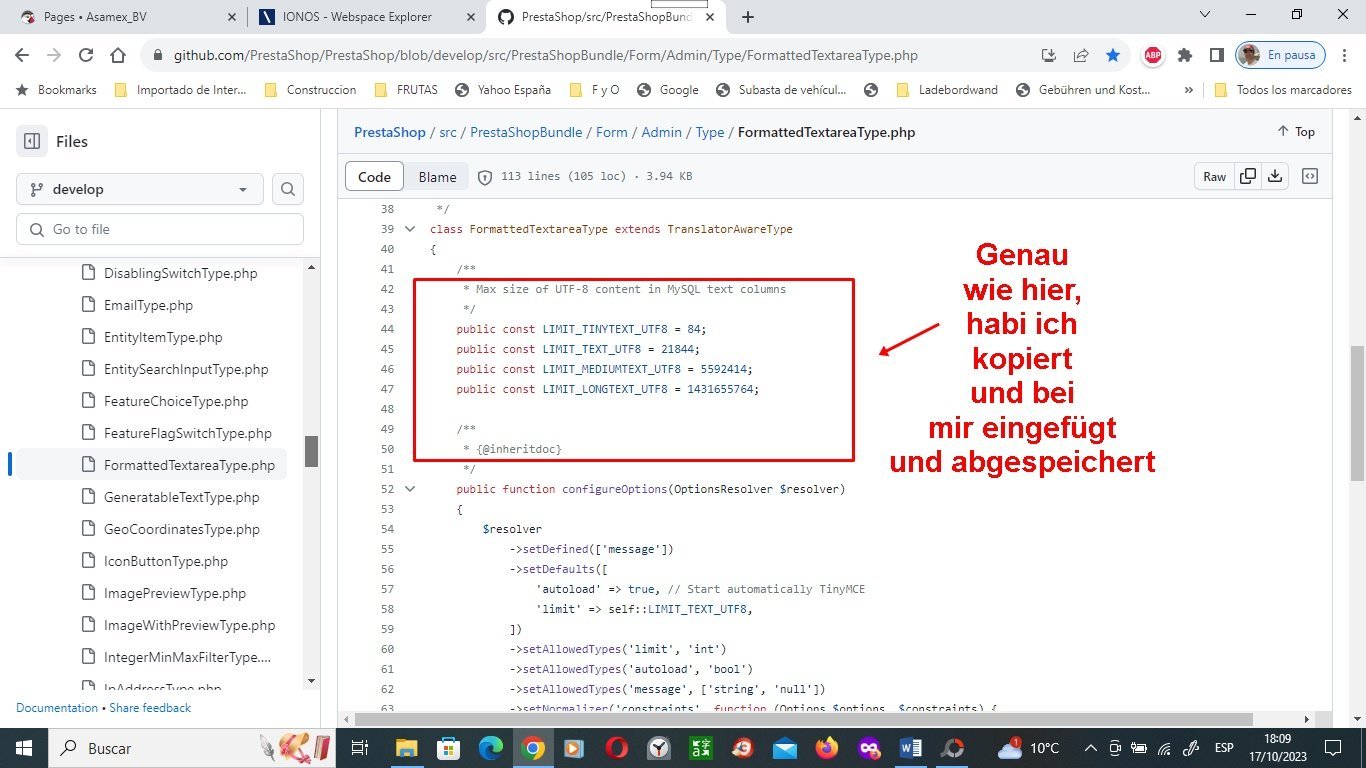The height and width of the screenshot is (768, 1366).
Task: Open a new browser tab
Action: pyautogui.click(x=748, y=17)
